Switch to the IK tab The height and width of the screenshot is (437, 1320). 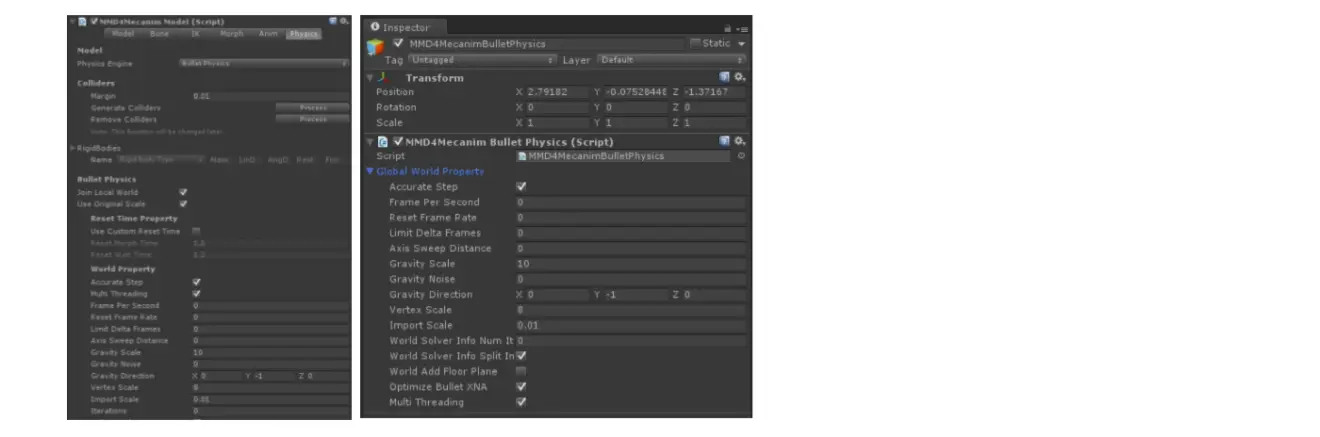[x=196, y=34]
